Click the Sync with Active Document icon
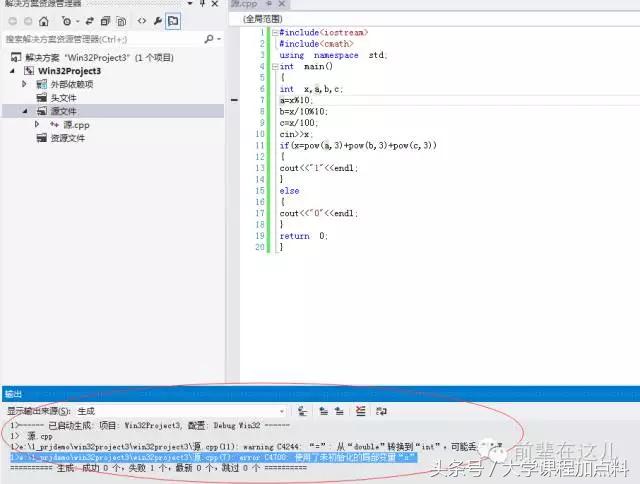Screen dimensions: 640x484 click(88, 20)
